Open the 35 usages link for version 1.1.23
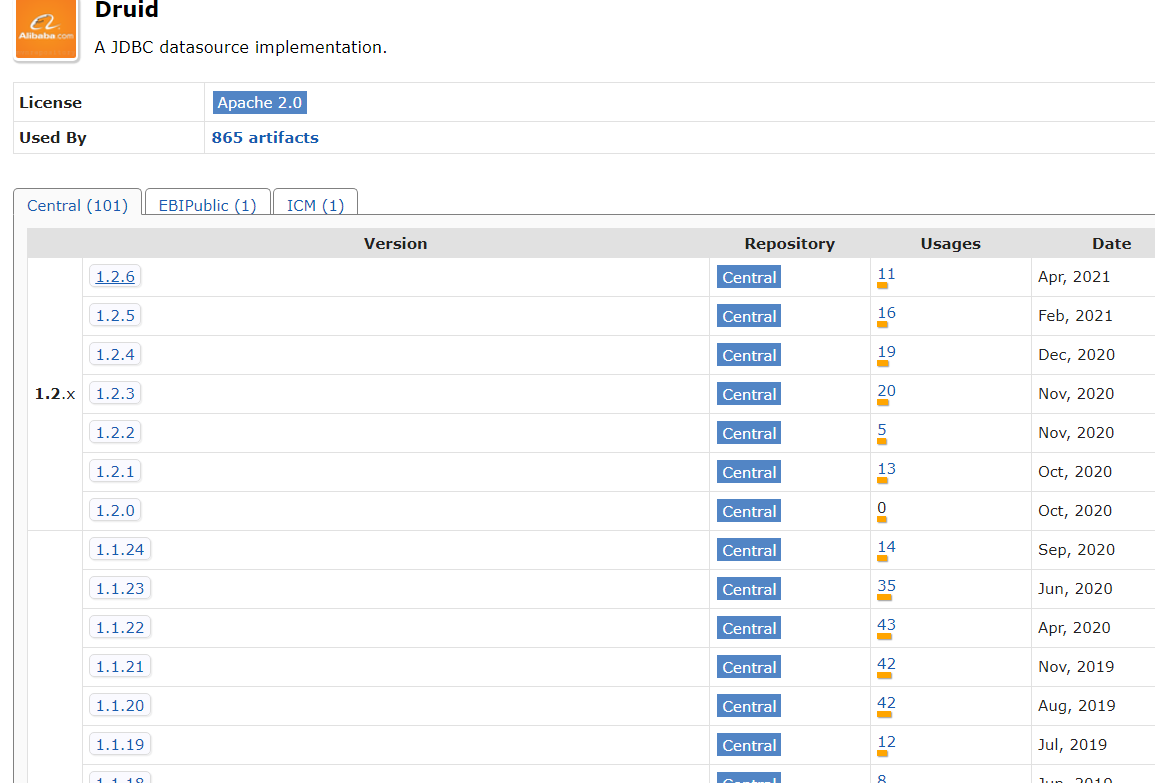This screenshot has height=783, width=1155. [x=885, y=586]
